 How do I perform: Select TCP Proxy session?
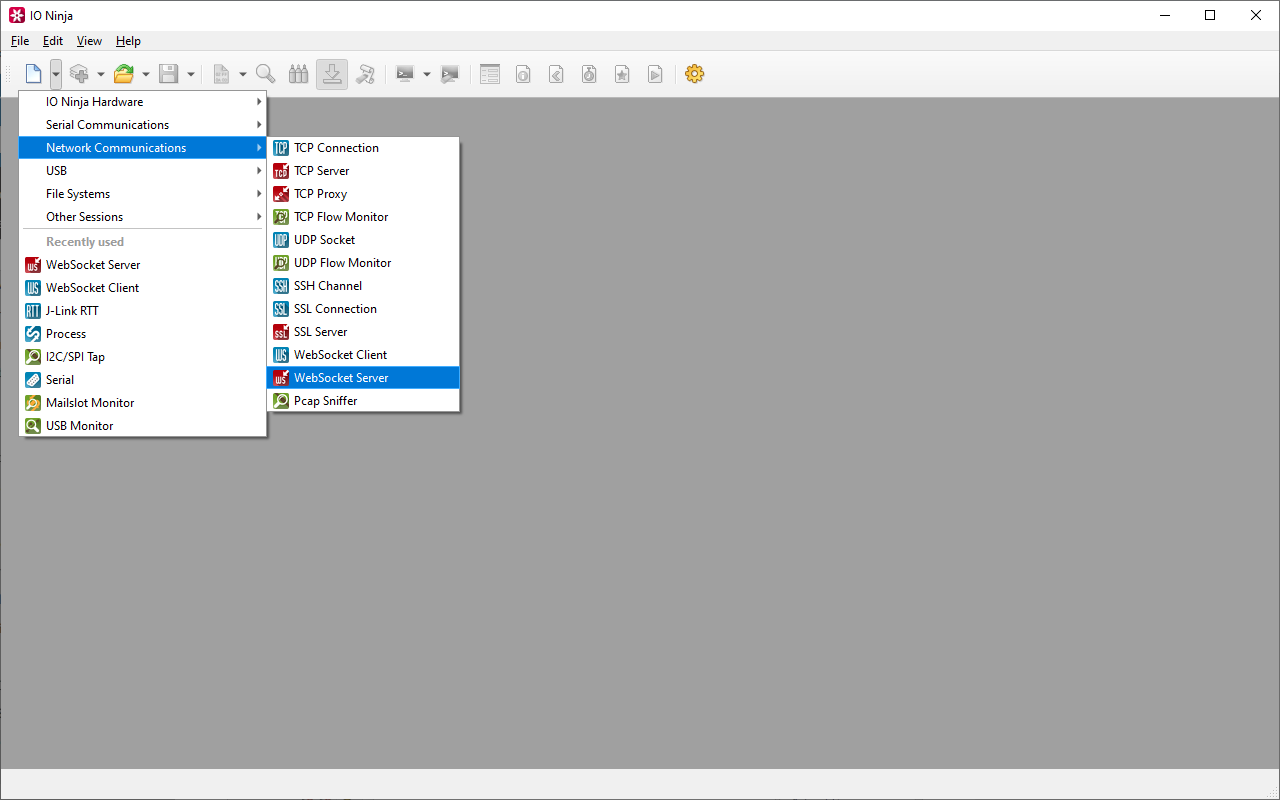coord(364,194)
